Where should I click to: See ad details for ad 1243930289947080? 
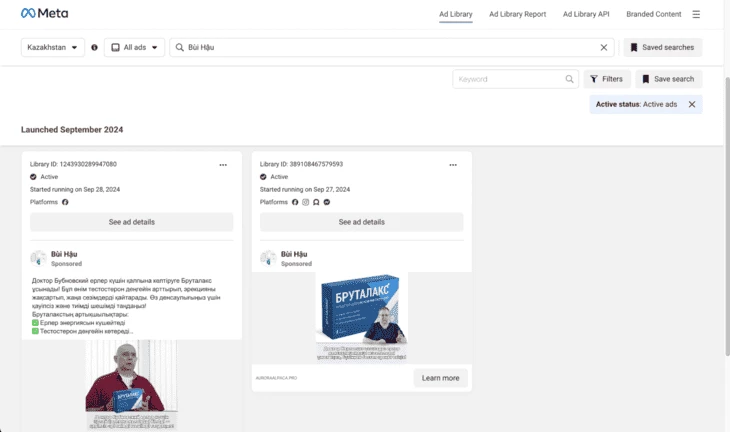[x=132, y=222]
